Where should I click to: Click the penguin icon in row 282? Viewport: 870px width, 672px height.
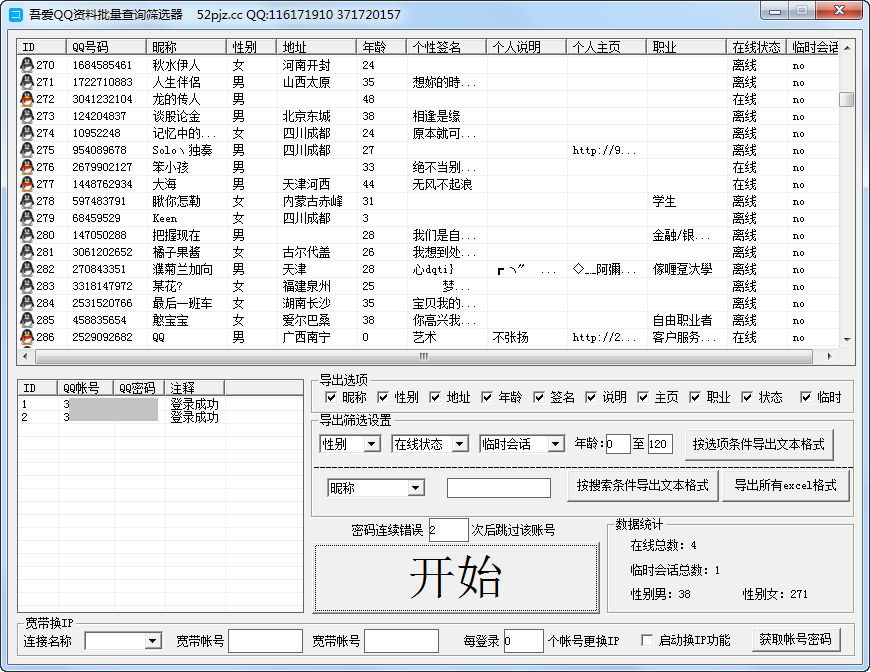point(27,269)
